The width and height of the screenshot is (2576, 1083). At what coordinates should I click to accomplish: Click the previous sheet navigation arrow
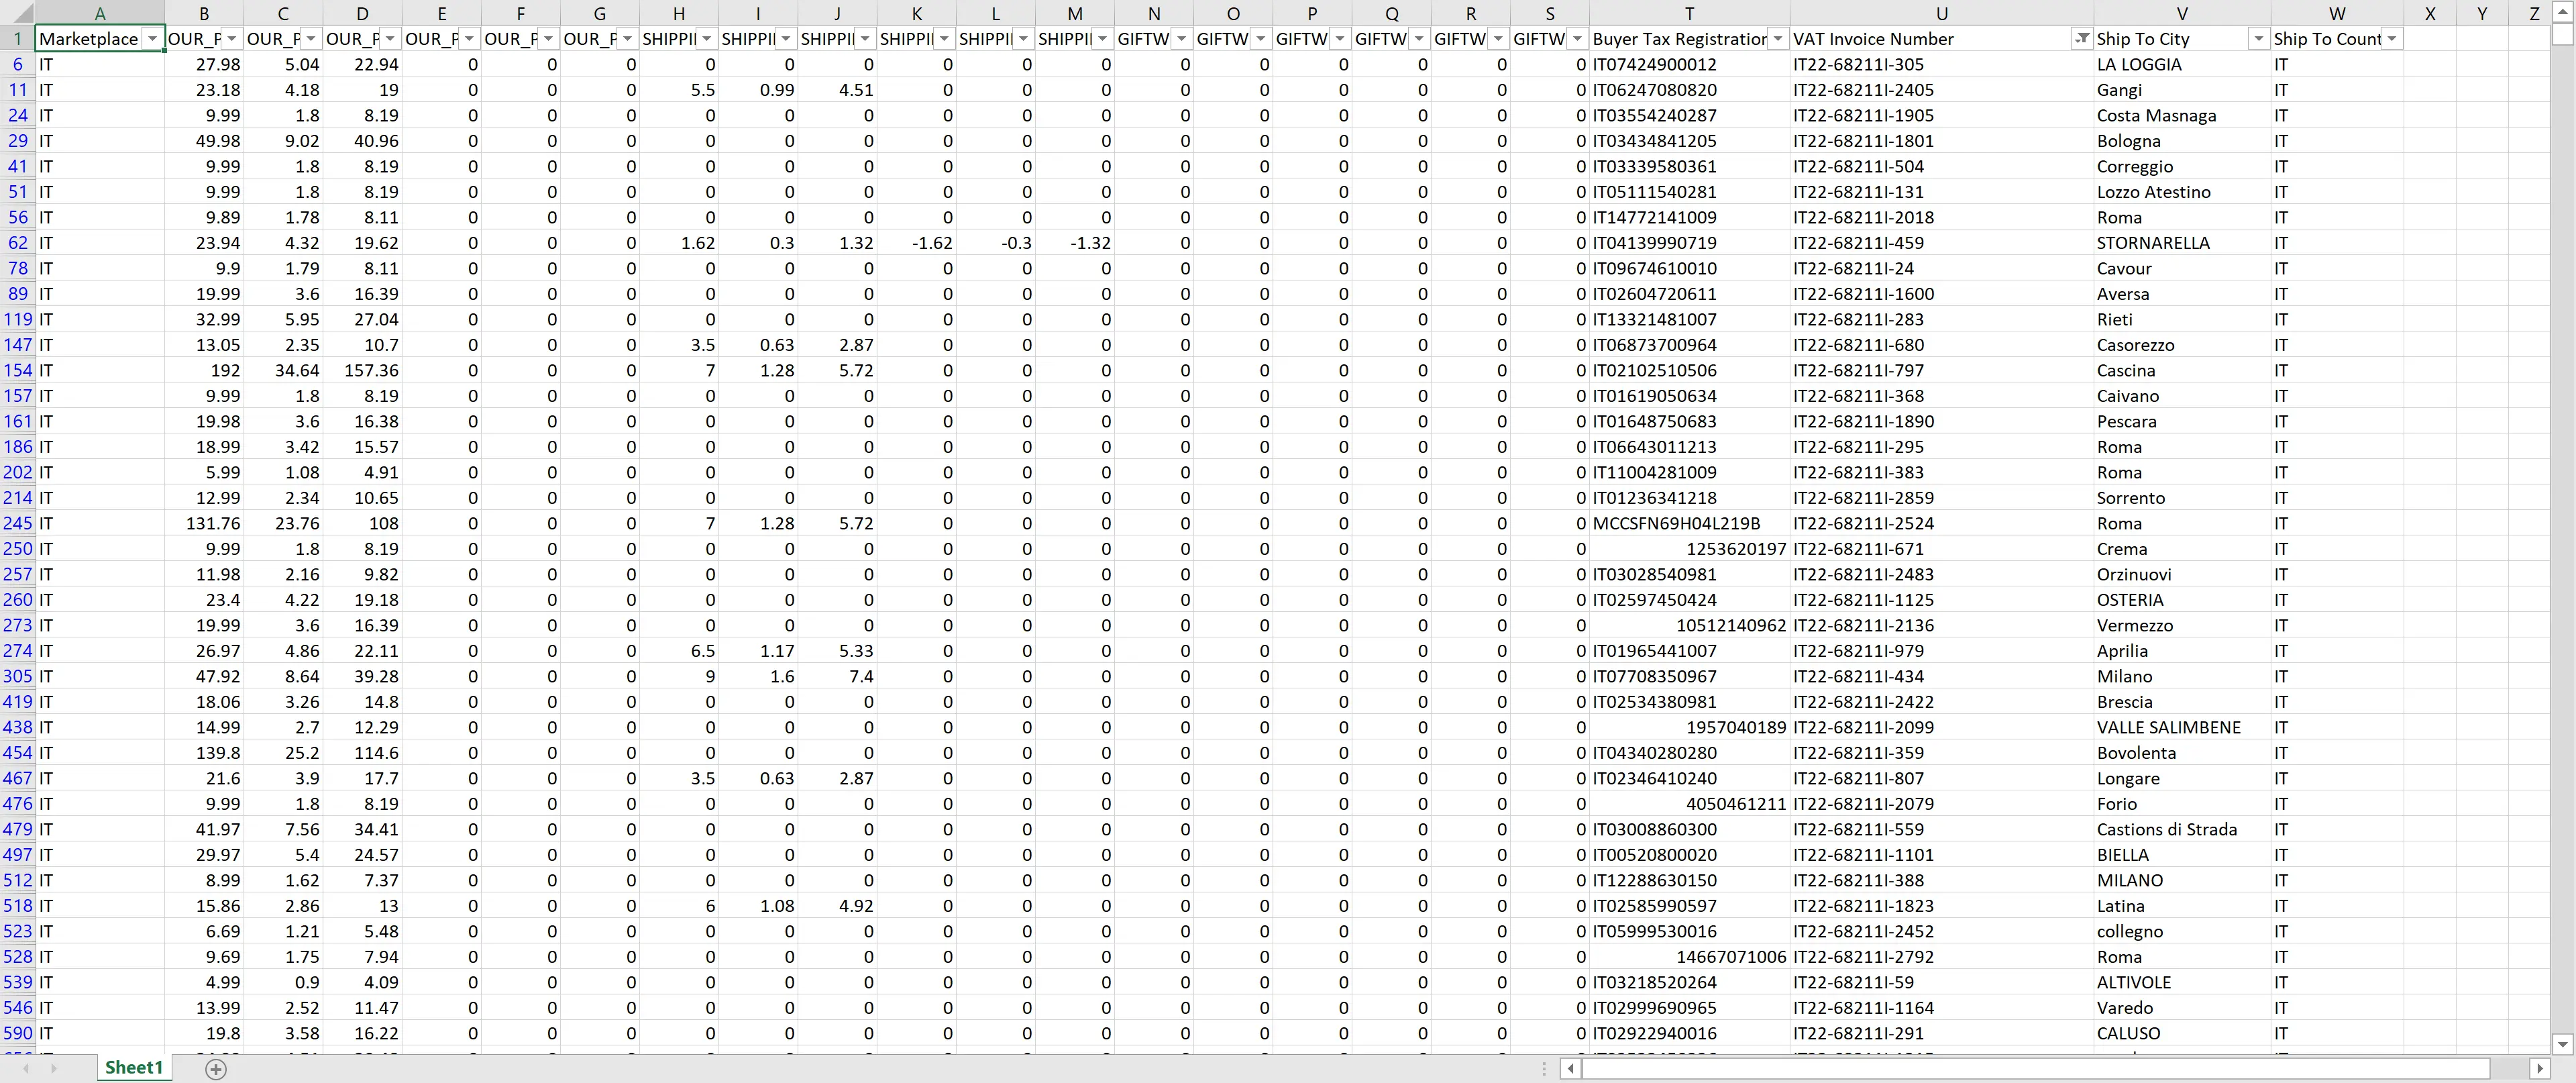point(26,1068)
